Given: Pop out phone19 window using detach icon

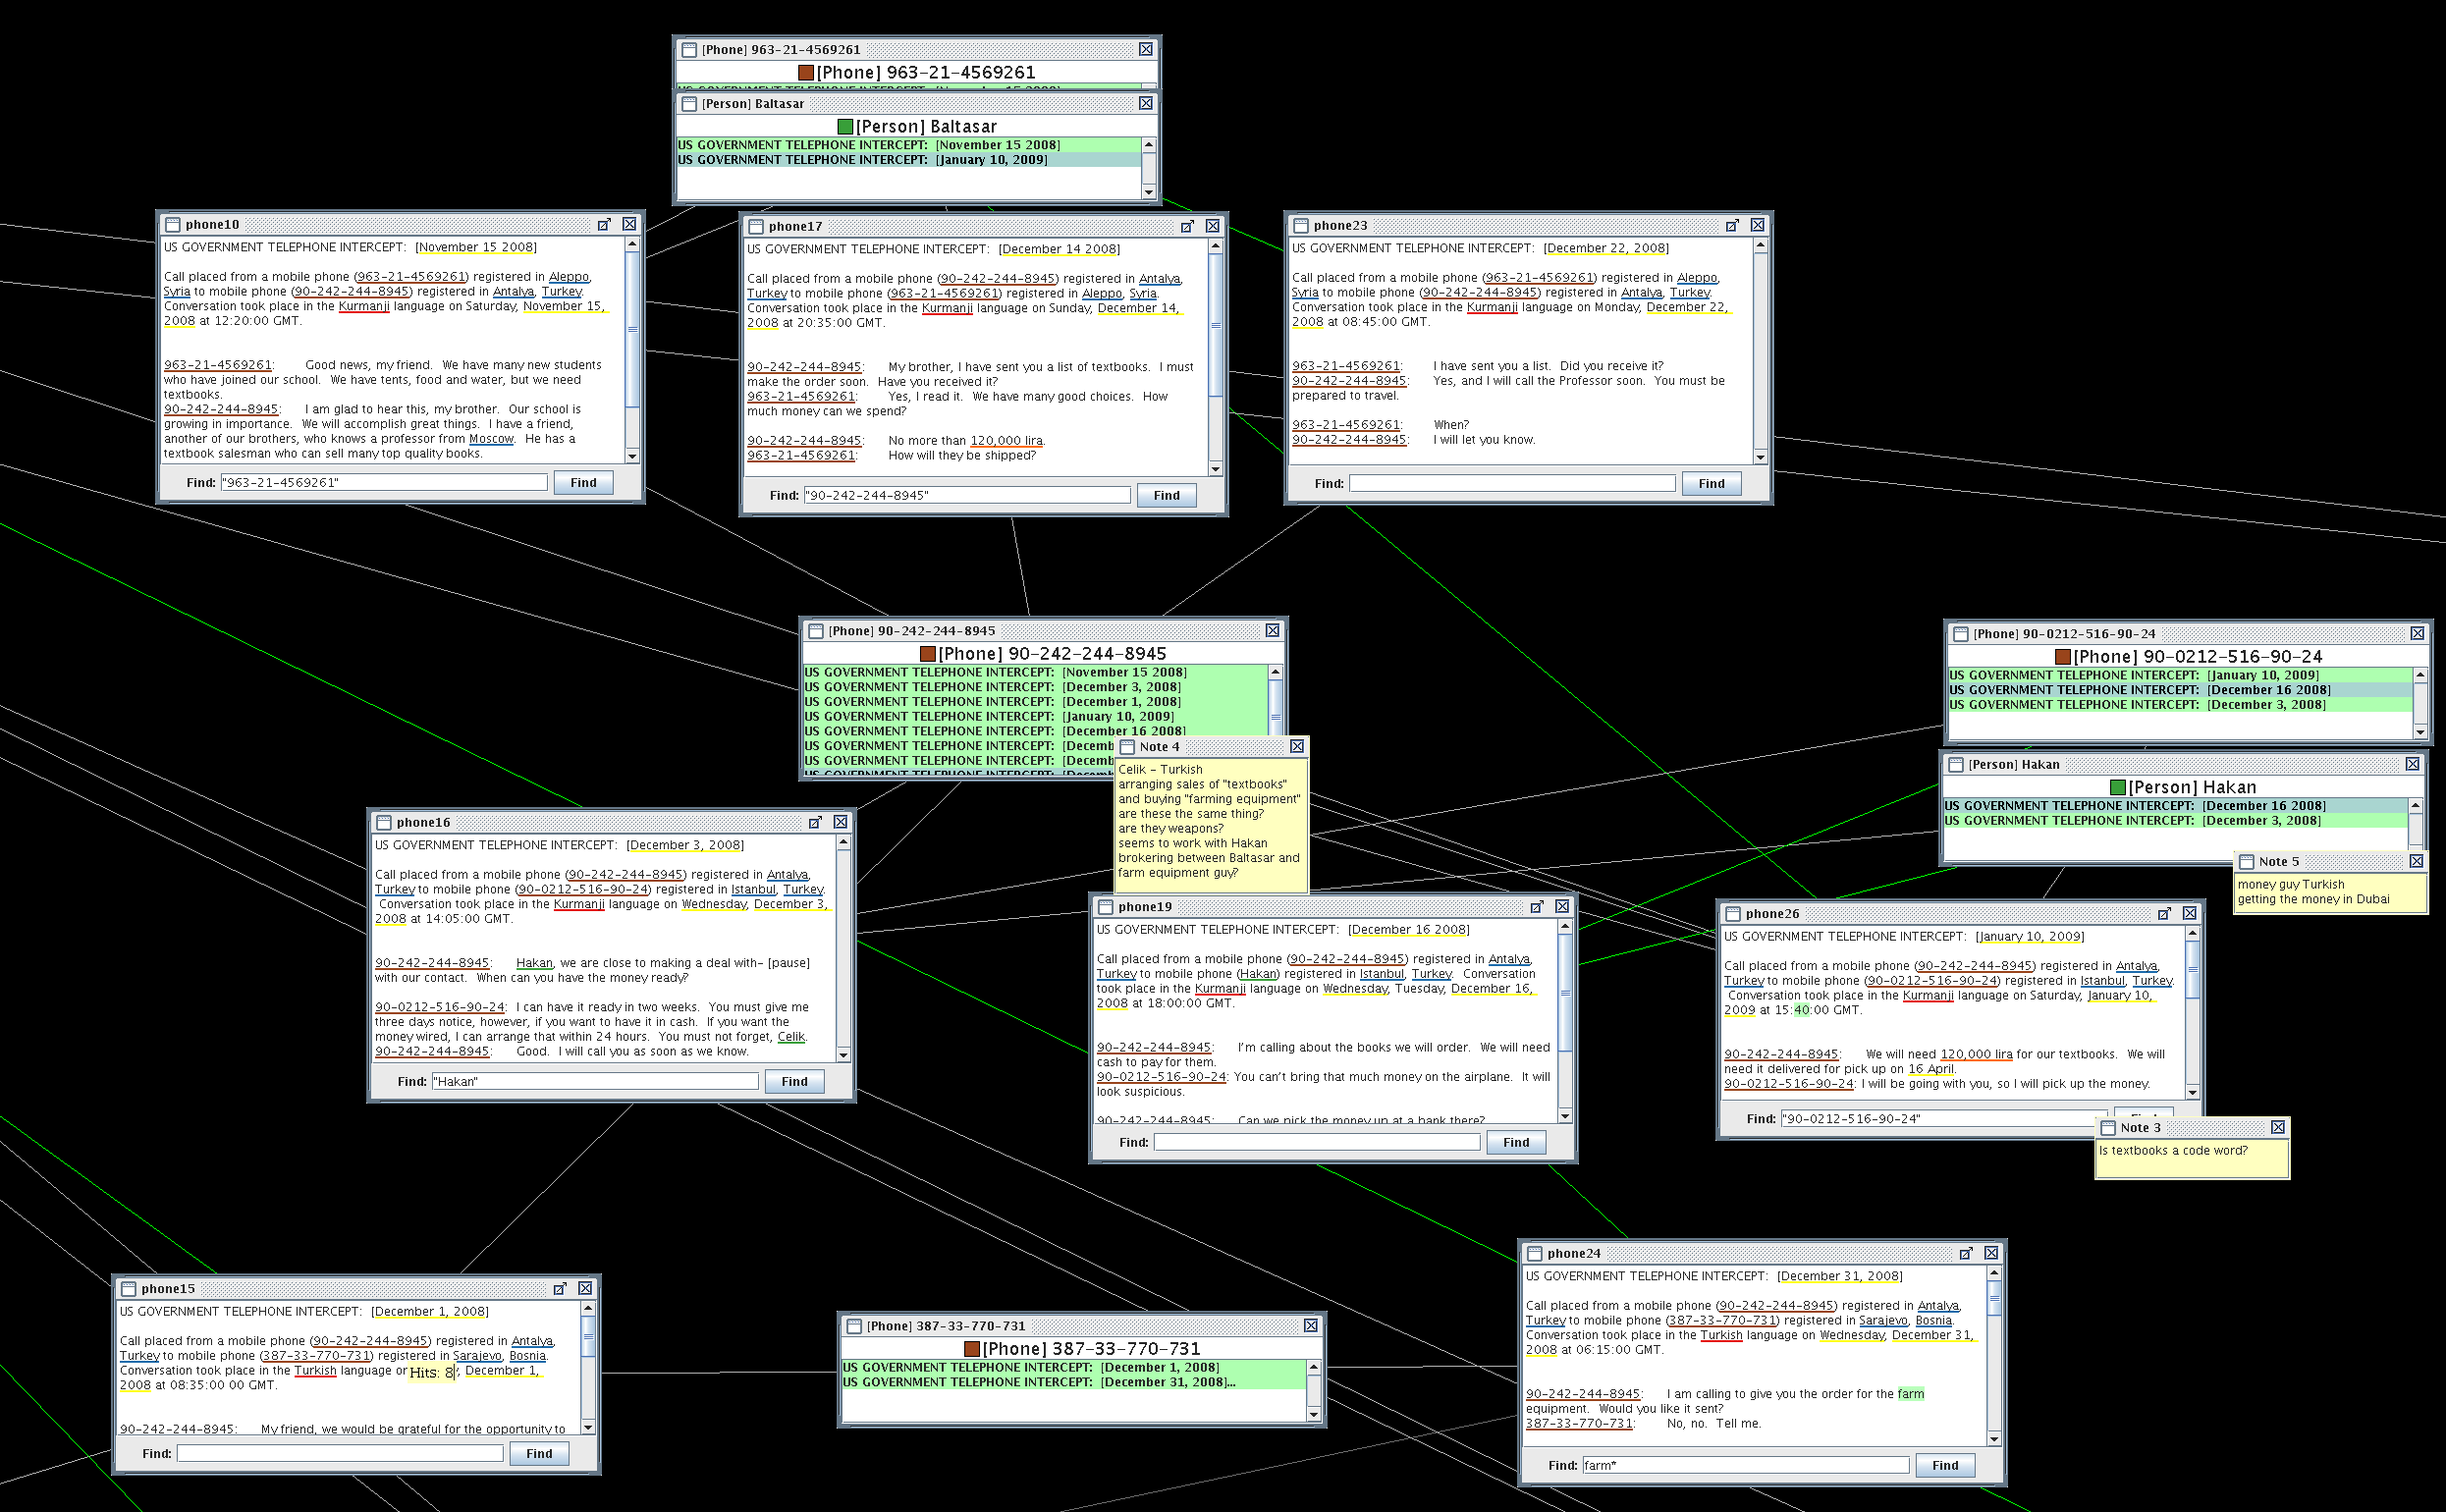Looking at the screenshot, I should [1537, 907].
